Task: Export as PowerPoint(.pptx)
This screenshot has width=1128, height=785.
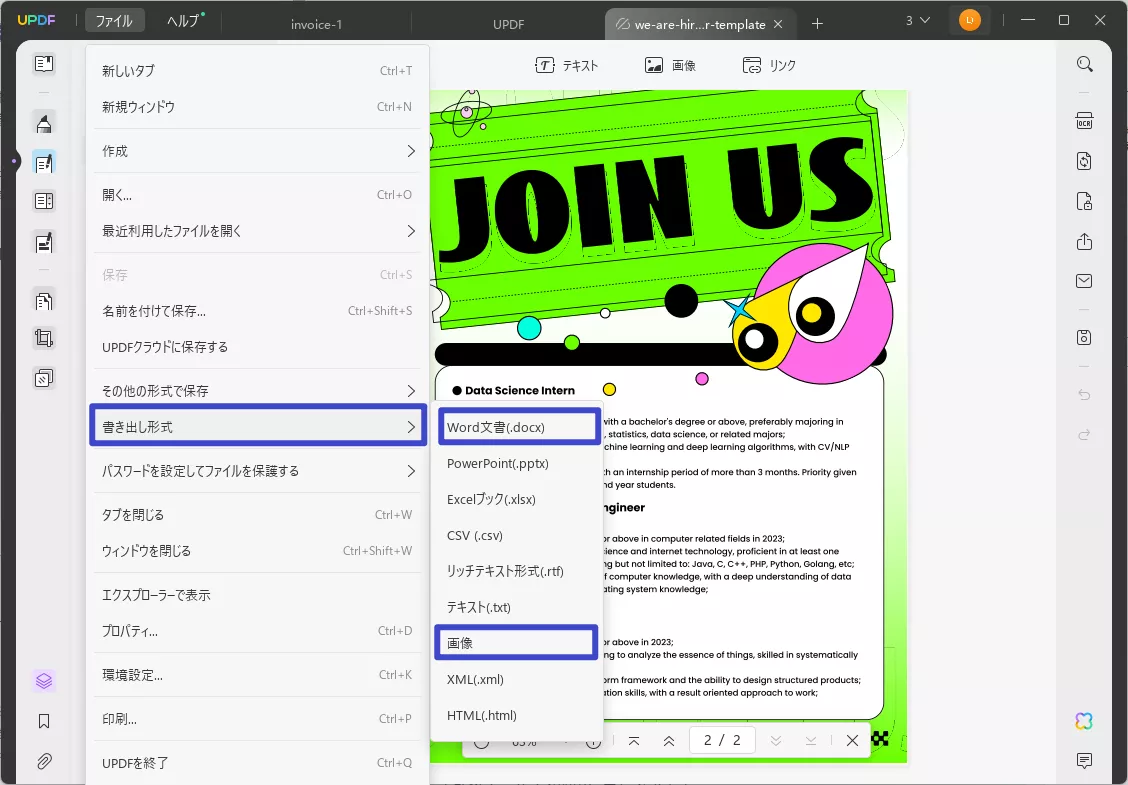Action: click(x=517, y=463)
